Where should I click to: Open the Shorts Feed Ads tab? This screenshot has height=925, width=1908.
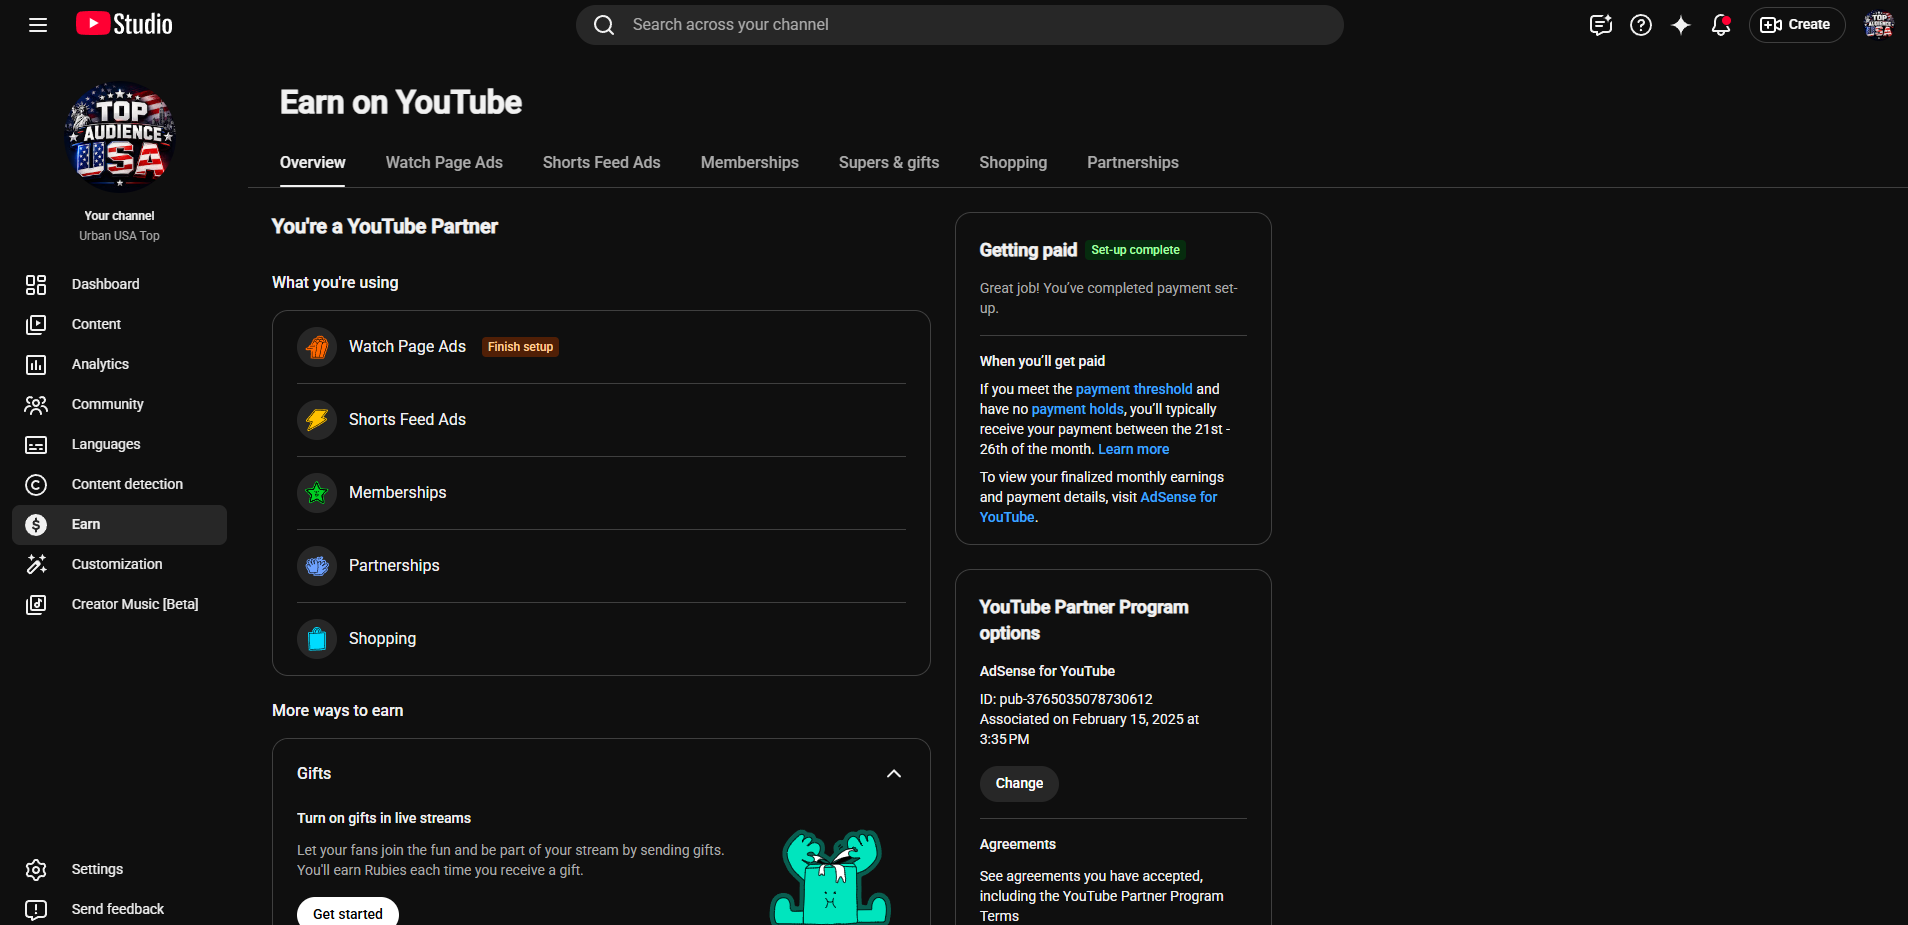coord(602,163)
